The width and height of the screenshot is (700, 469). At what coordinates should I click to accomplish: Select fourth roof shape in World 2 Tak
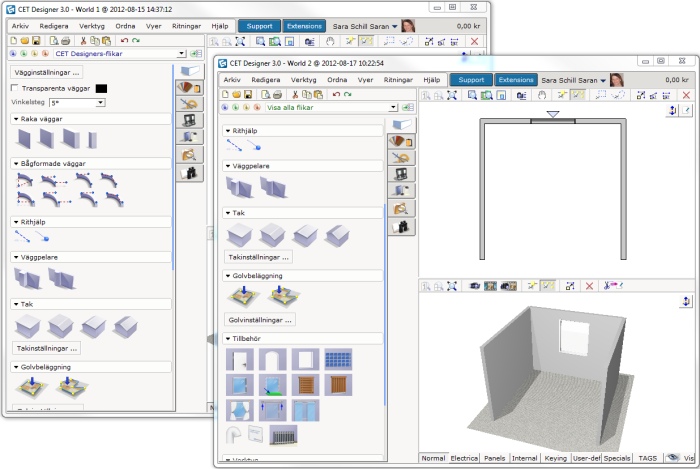(338, 235)
